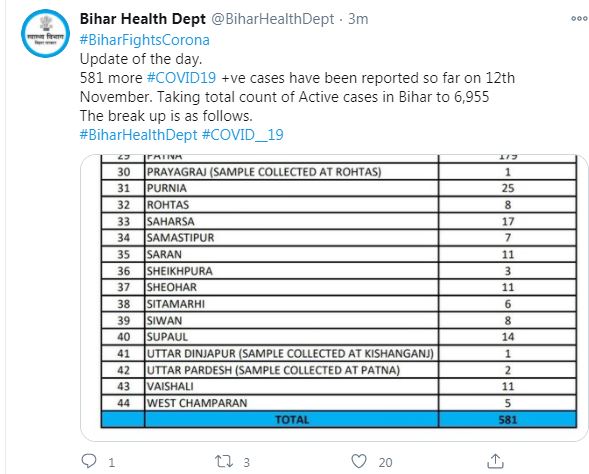Click the @BiharHealthDept handle

(273, 19)
